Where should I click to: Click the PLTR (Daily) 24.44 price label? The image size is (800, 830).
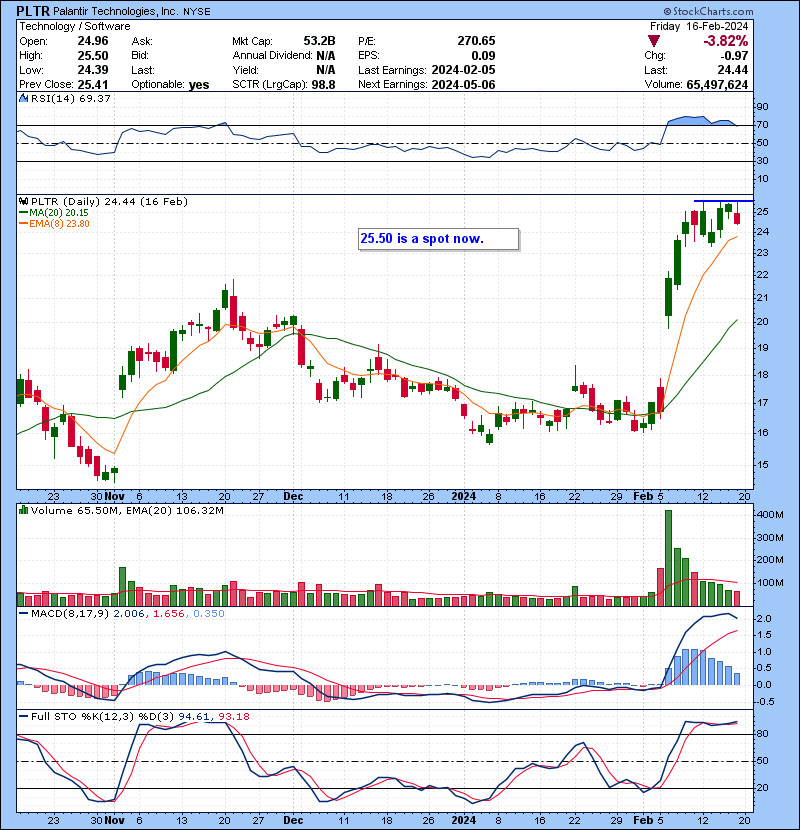(109, 201)
